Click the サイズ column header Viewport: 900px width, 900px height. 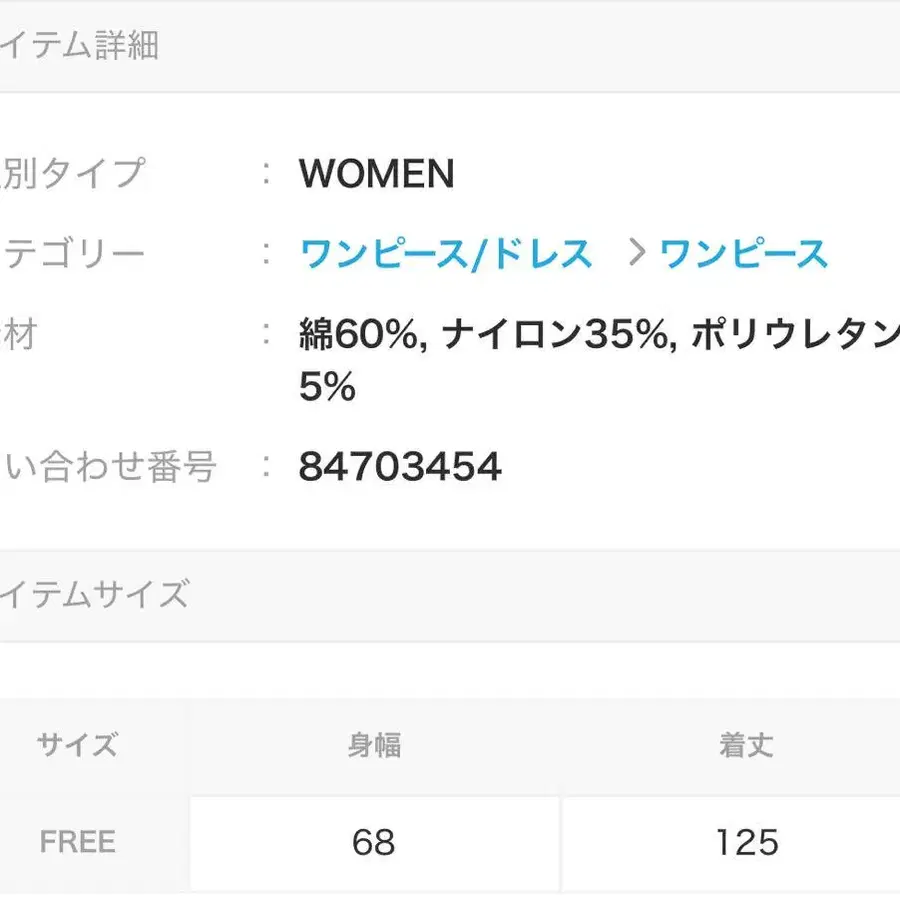[77, 745]
